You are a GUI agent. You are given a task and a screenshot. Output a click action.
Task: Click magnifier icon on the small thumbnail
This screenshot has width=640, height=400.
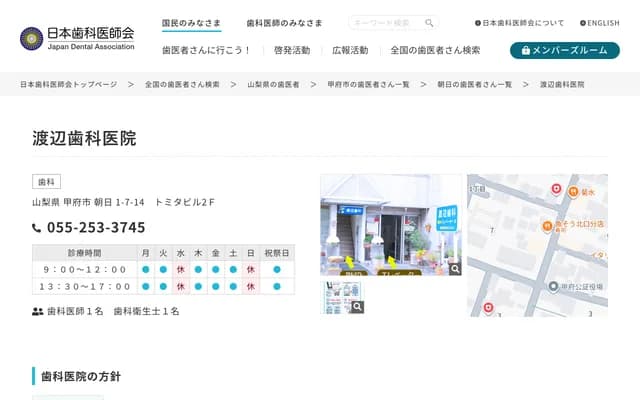click(357, 307)
